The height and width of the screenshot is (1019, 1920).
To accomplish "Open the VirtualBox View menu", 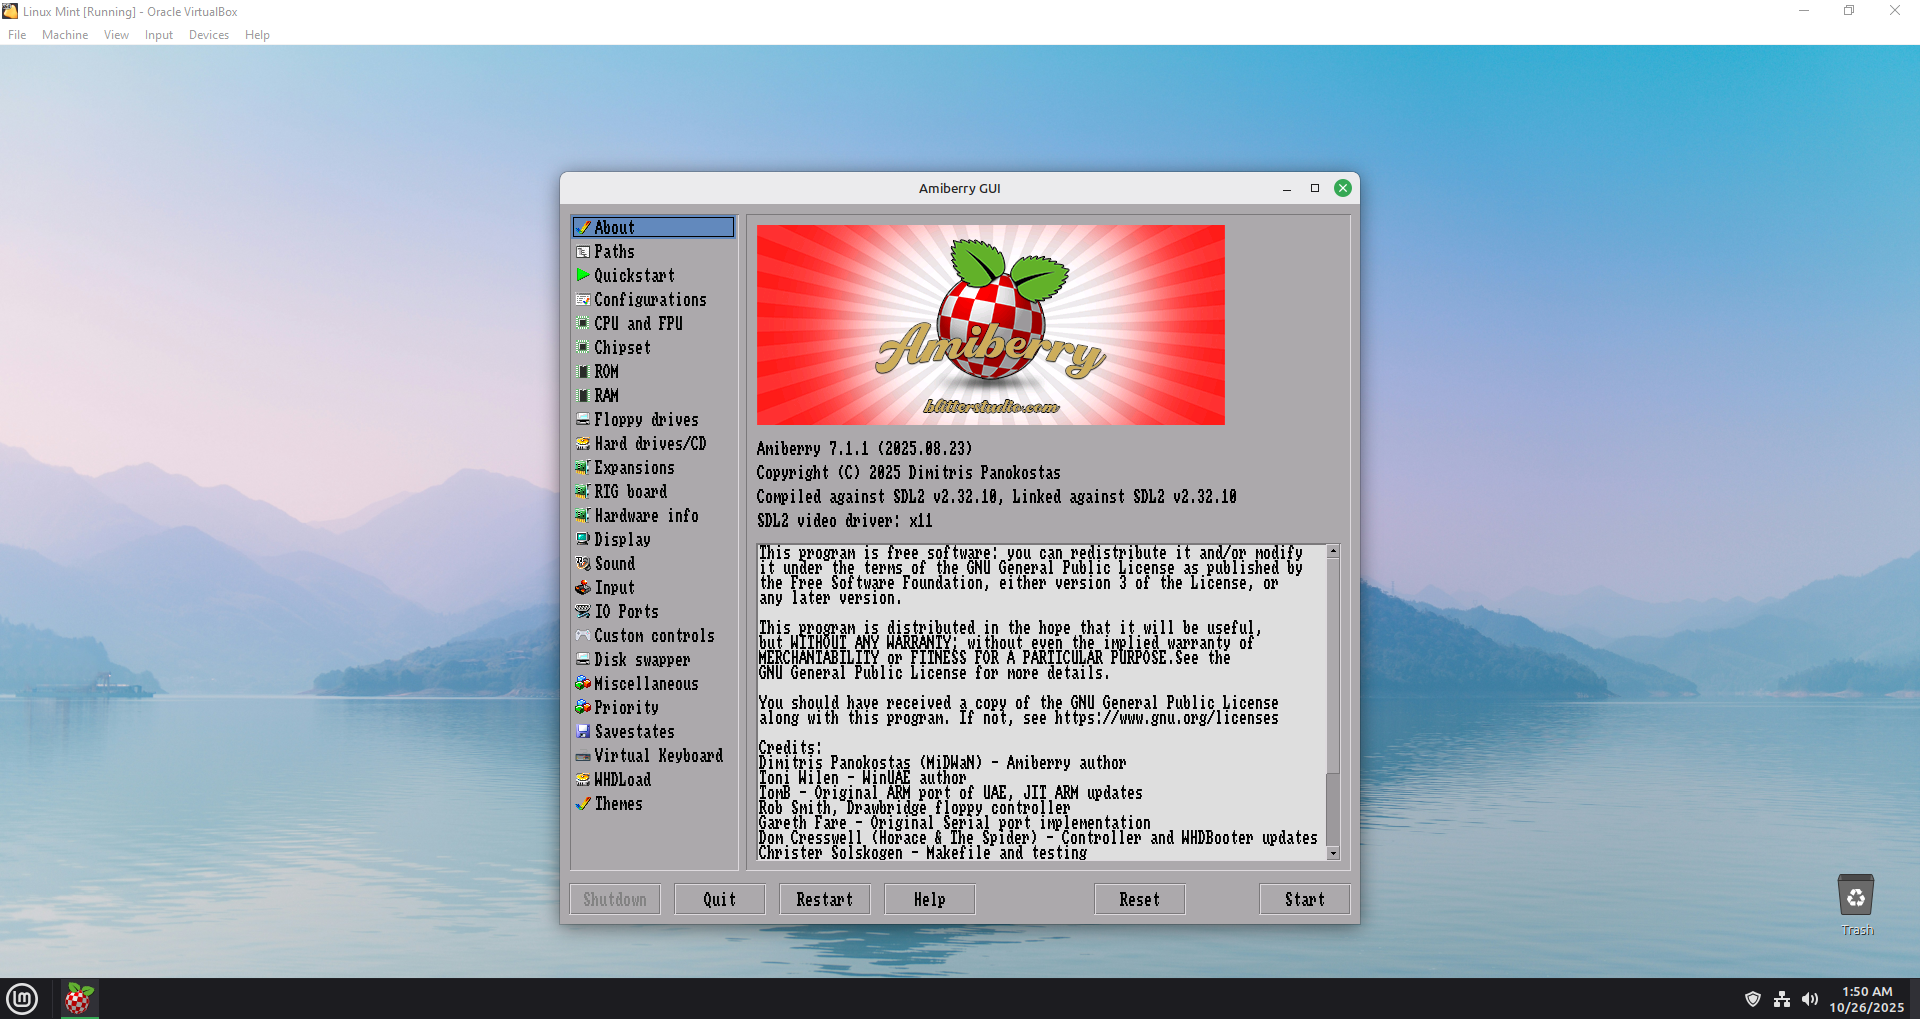I will pyautogui.click(x=116, y=35).
